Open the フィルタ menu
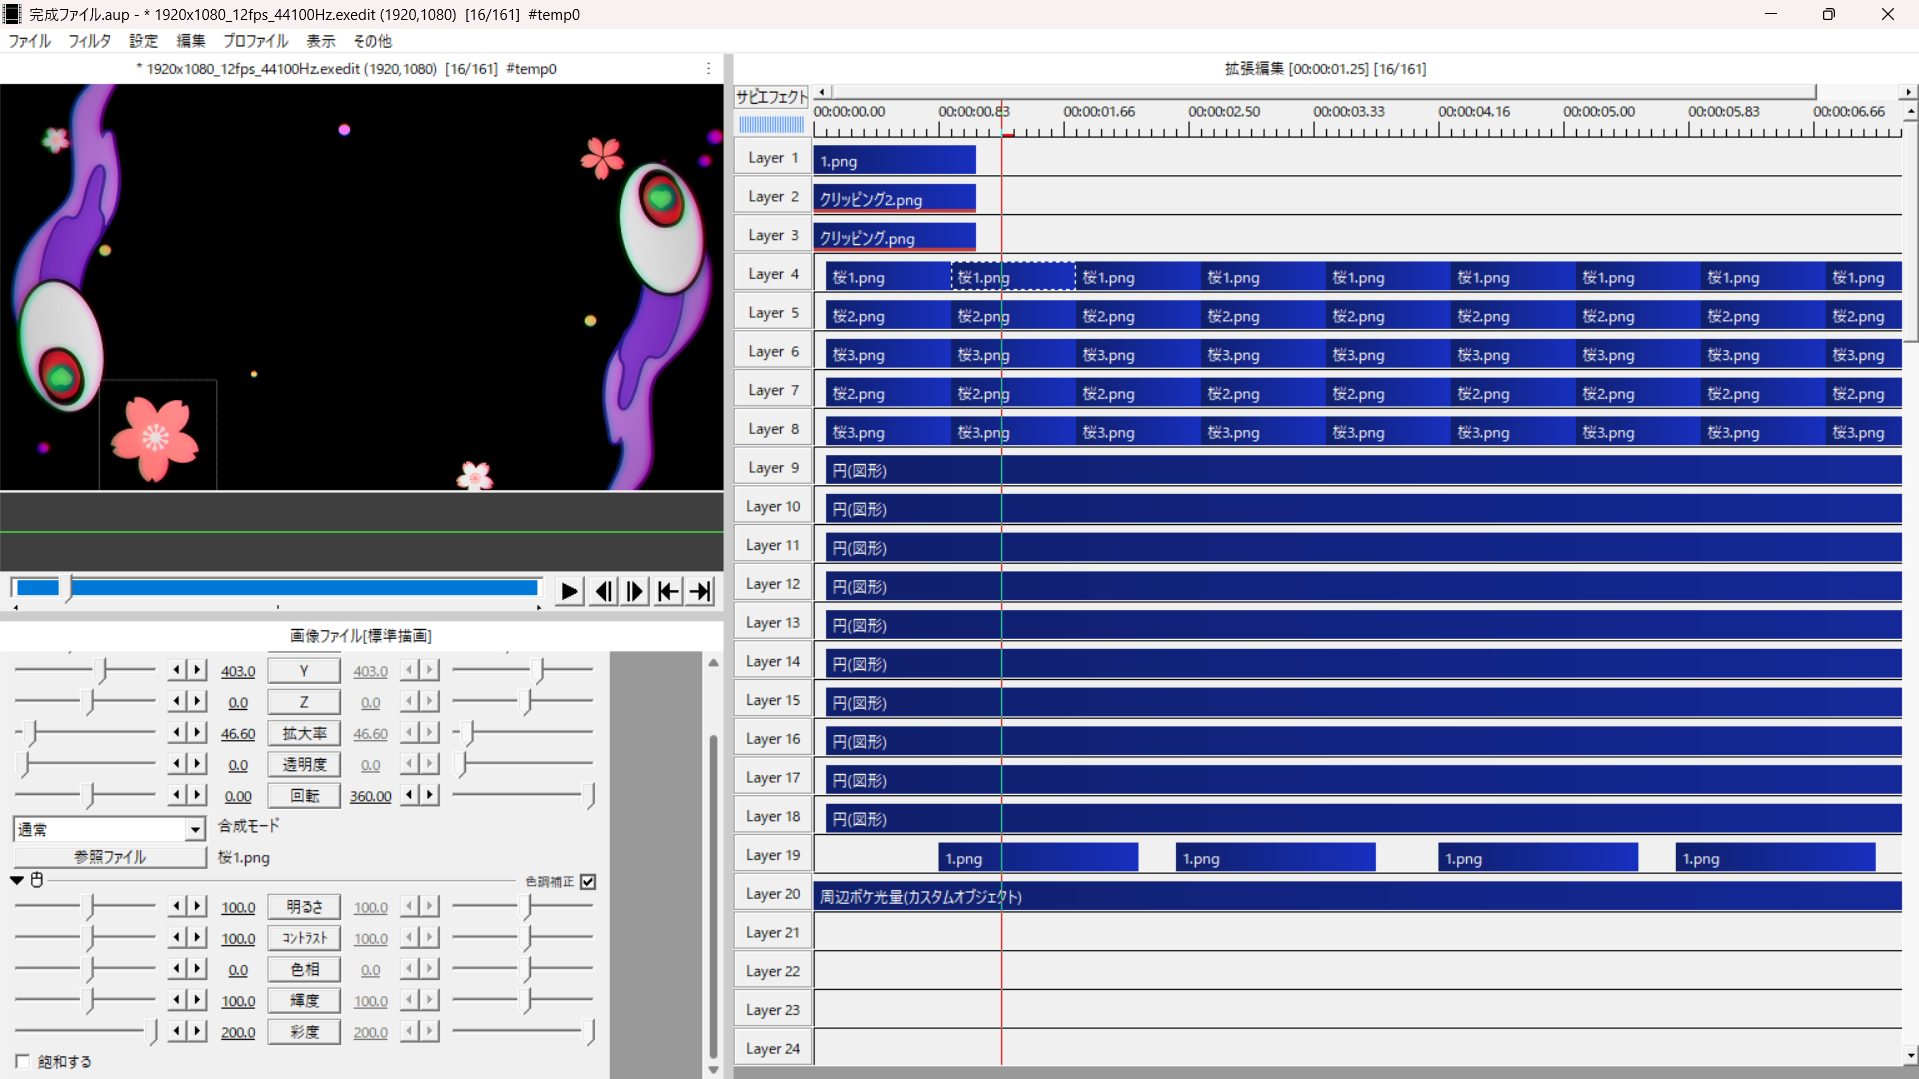This screenshot has height=1079, width=1919. click(x=89, y=41)
